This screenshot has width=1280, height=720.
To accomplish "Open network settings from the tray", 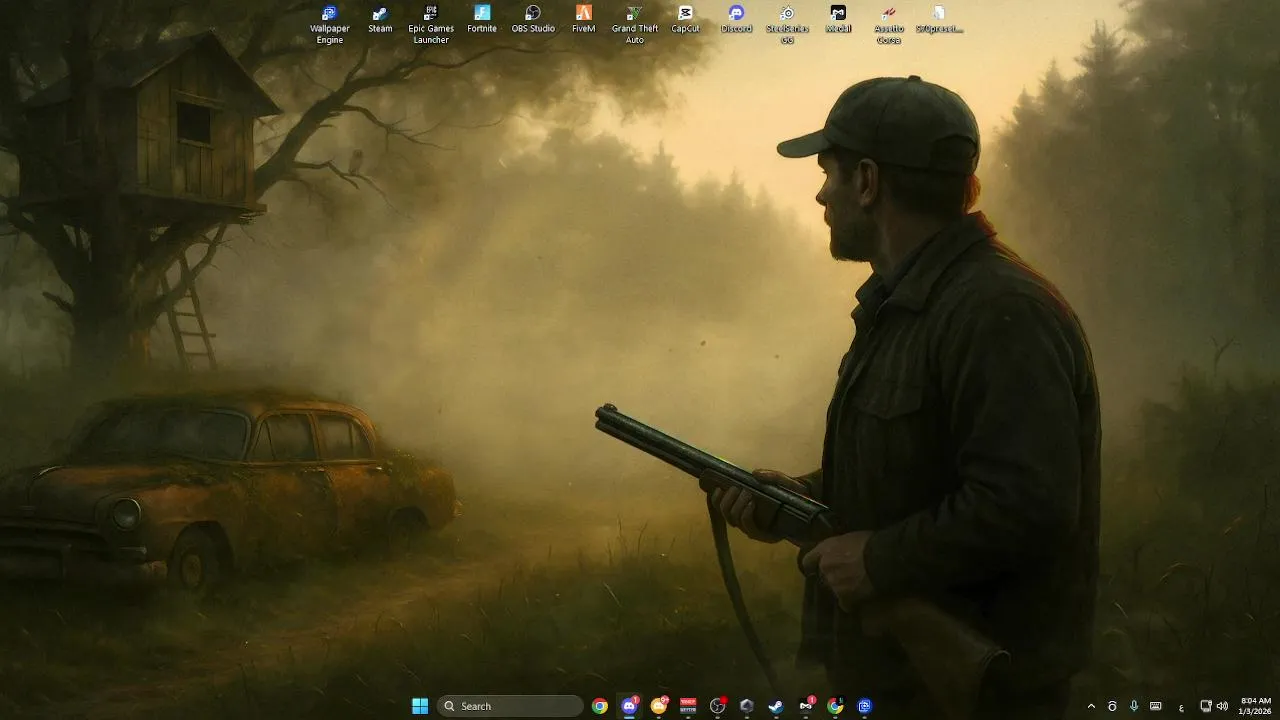I will 1206,706.
